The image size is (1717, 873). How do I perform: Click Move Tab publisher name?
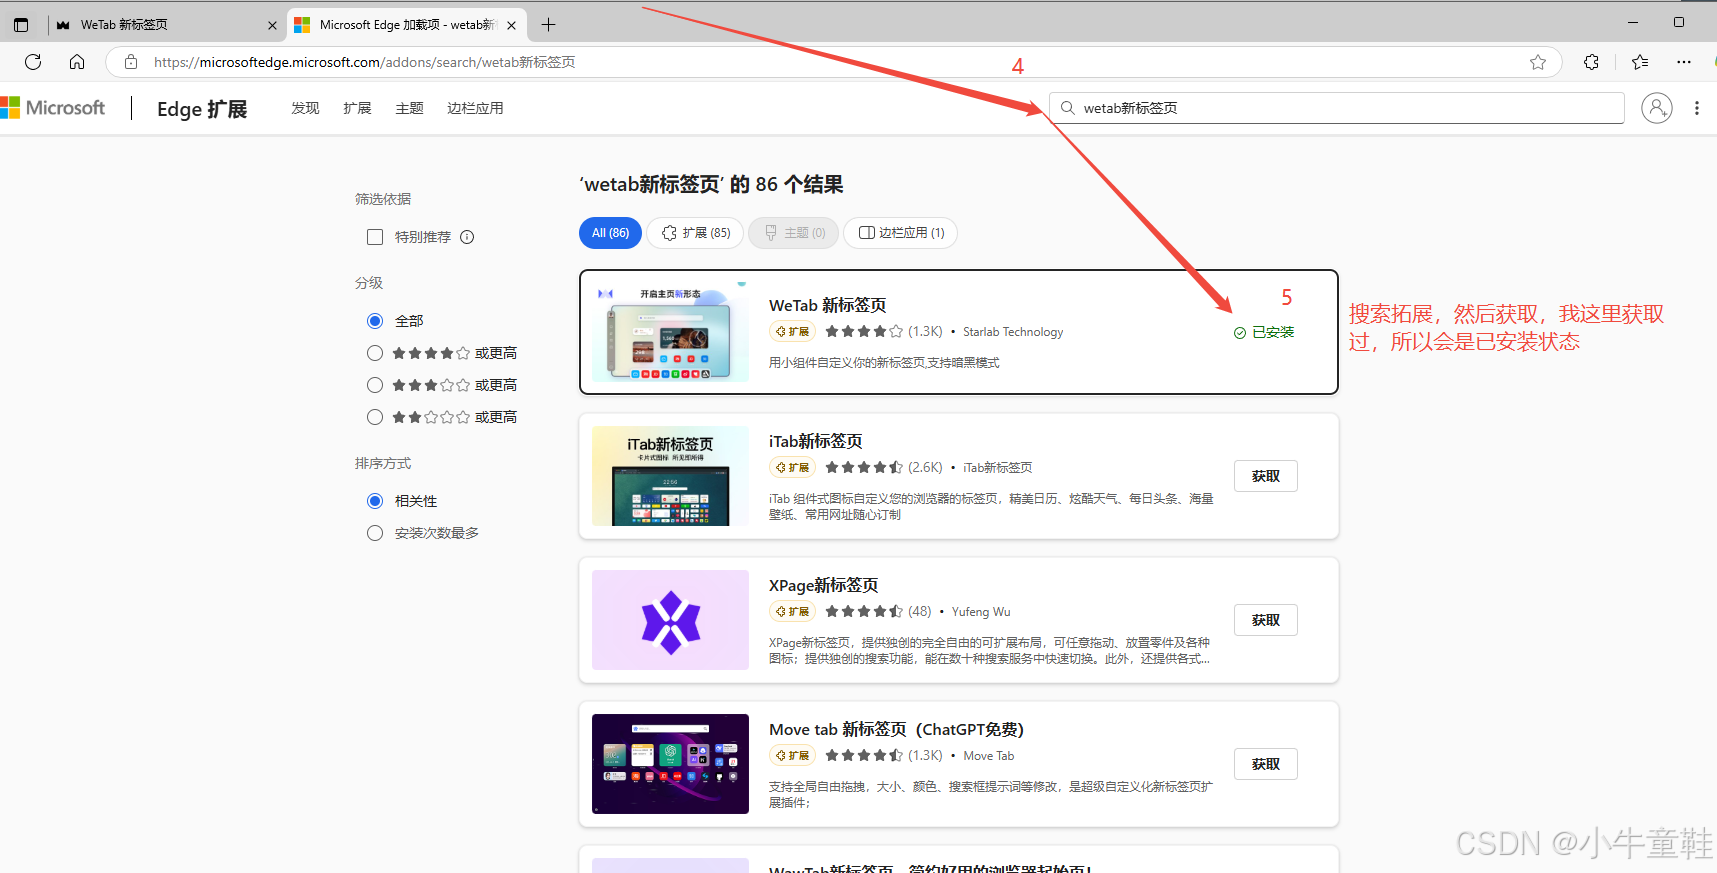click(x=989, y=756)
